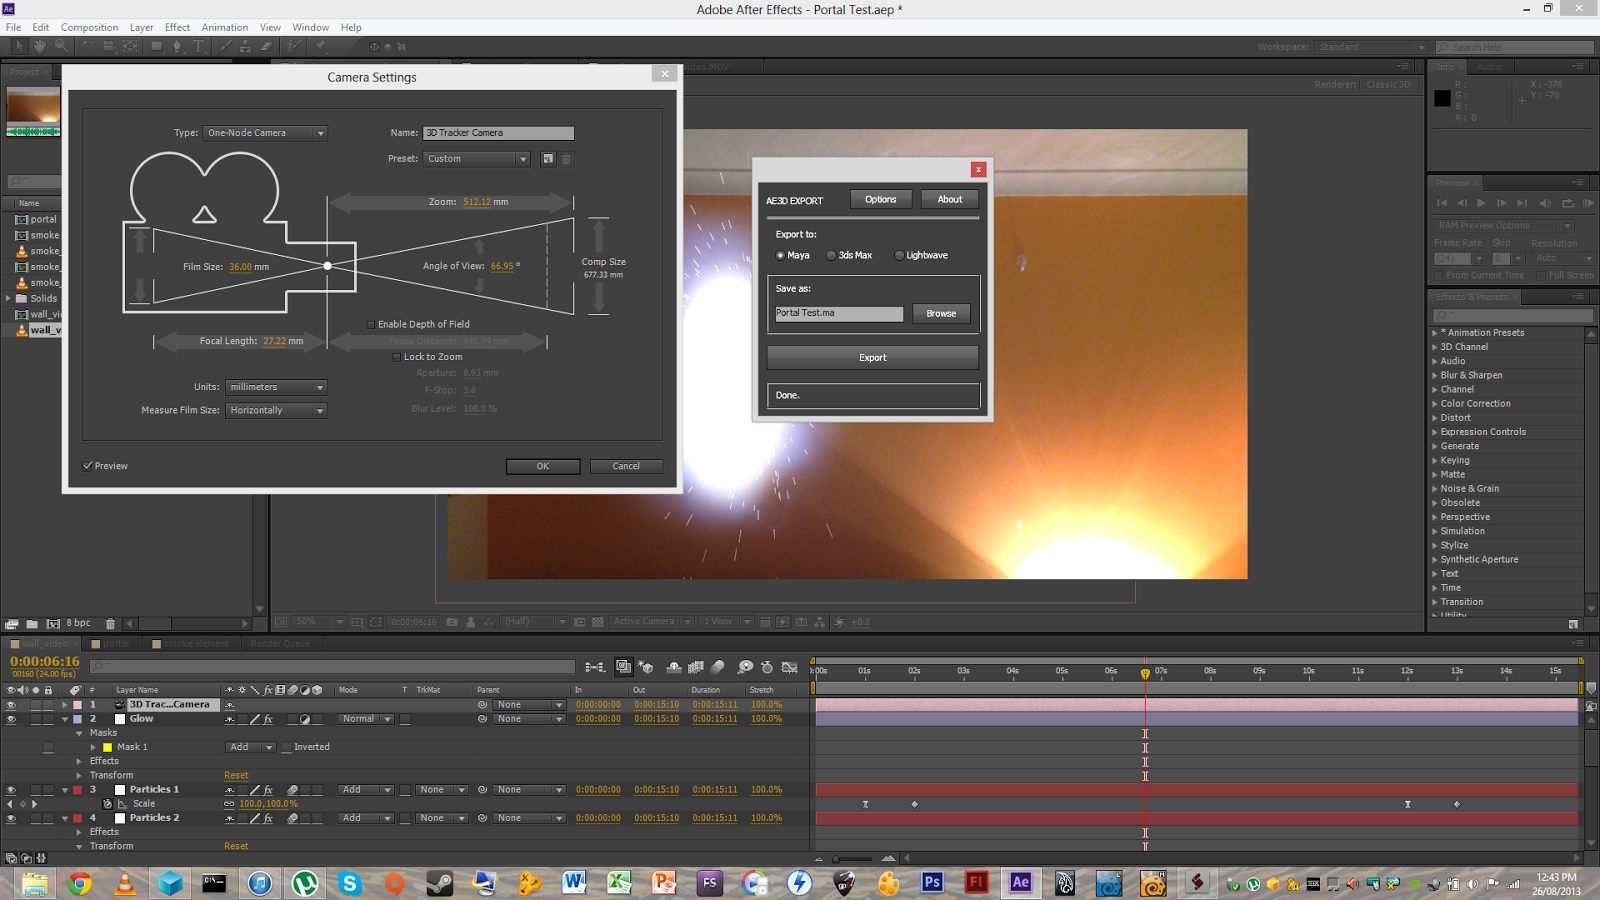This screenshot has width=1600, height=900.
Task: Open Steam from the taskbar
Action: pos(439,882)
